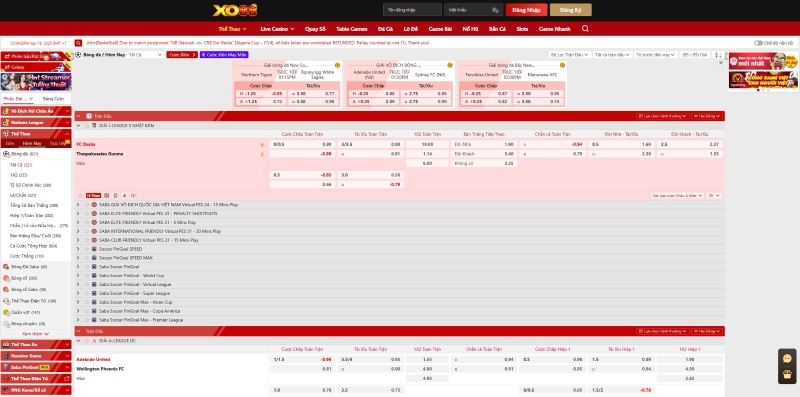Close the featured match cards panel
The image size is (800, 397).
721,62
